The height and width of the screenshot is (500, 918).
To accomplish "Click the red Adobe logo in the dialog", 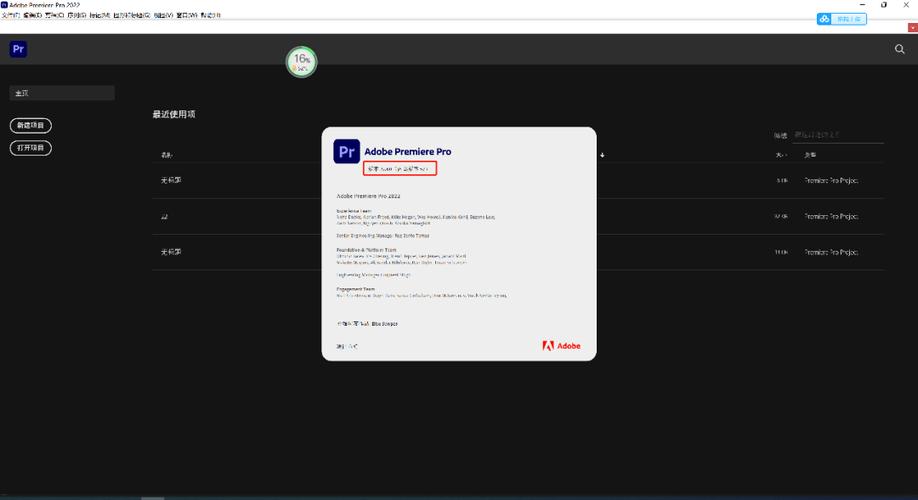I will point(561,346).
